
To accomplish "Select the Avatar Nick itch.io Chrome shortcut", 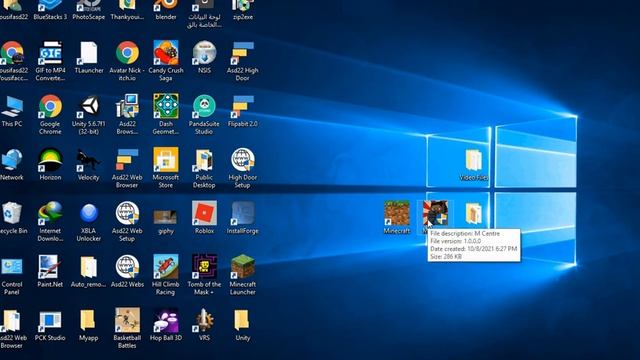I will (x=127, y=61).
